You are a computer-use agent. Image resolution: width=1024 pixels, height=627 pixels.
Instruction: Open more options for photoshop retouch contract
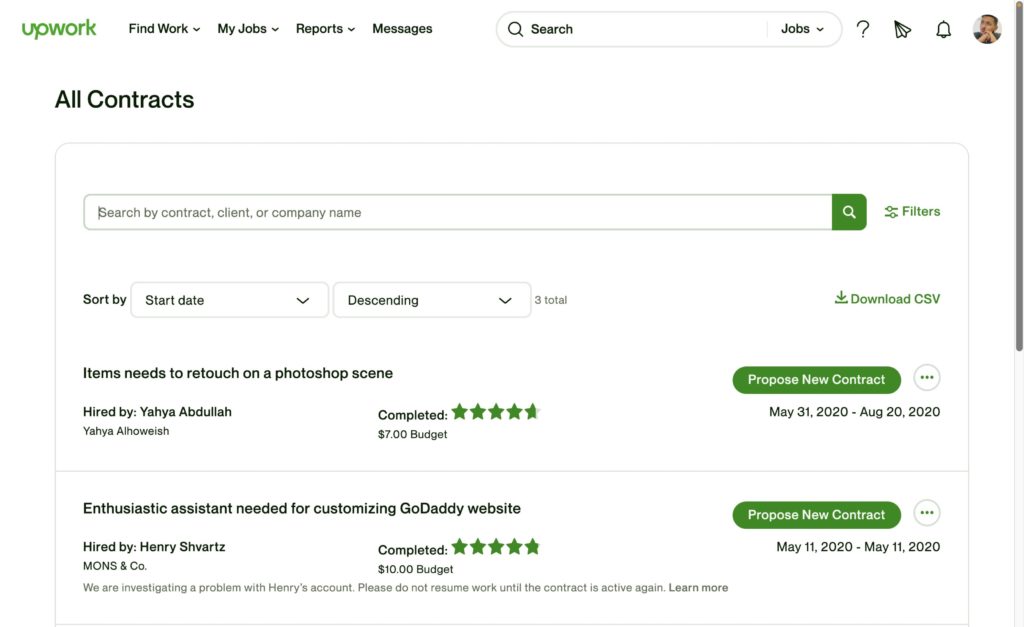927,378
